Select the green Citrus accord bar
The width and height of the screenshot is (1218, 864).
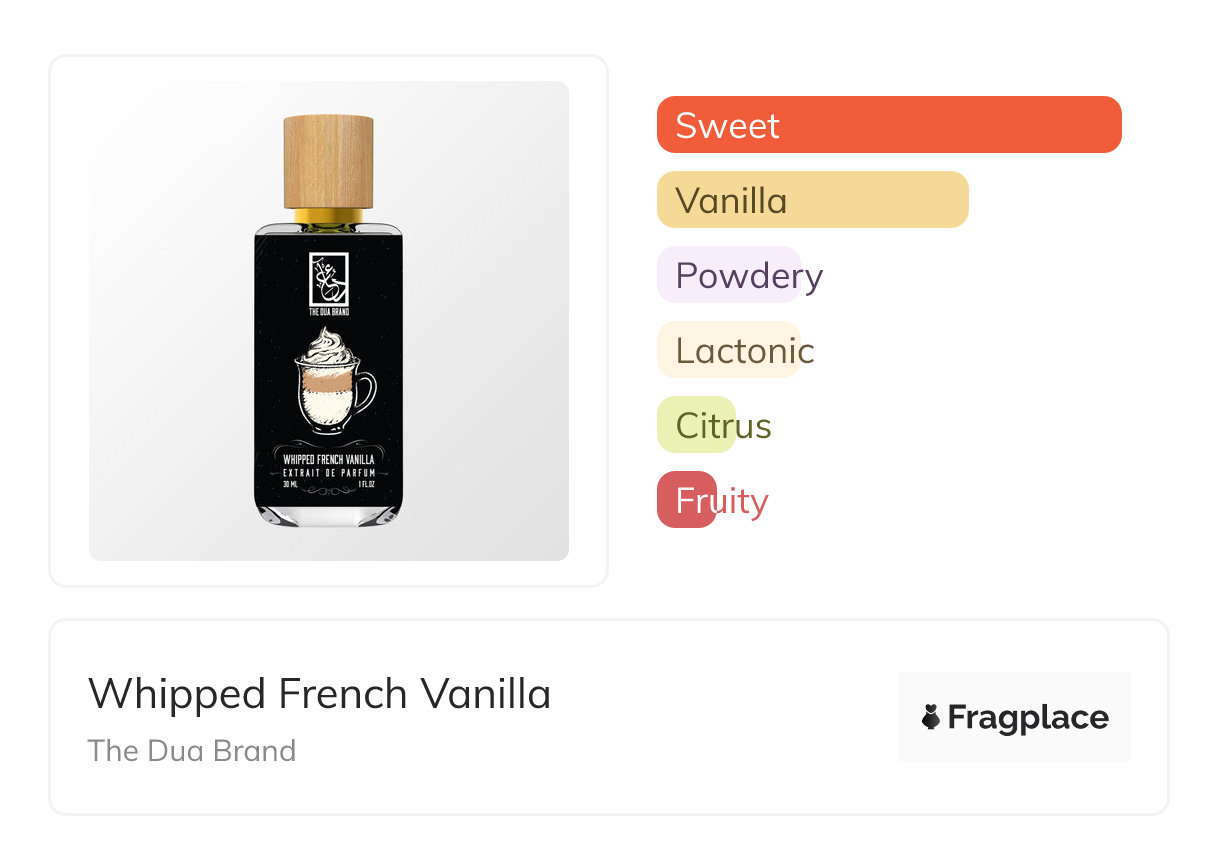click(x=697, y=425)
